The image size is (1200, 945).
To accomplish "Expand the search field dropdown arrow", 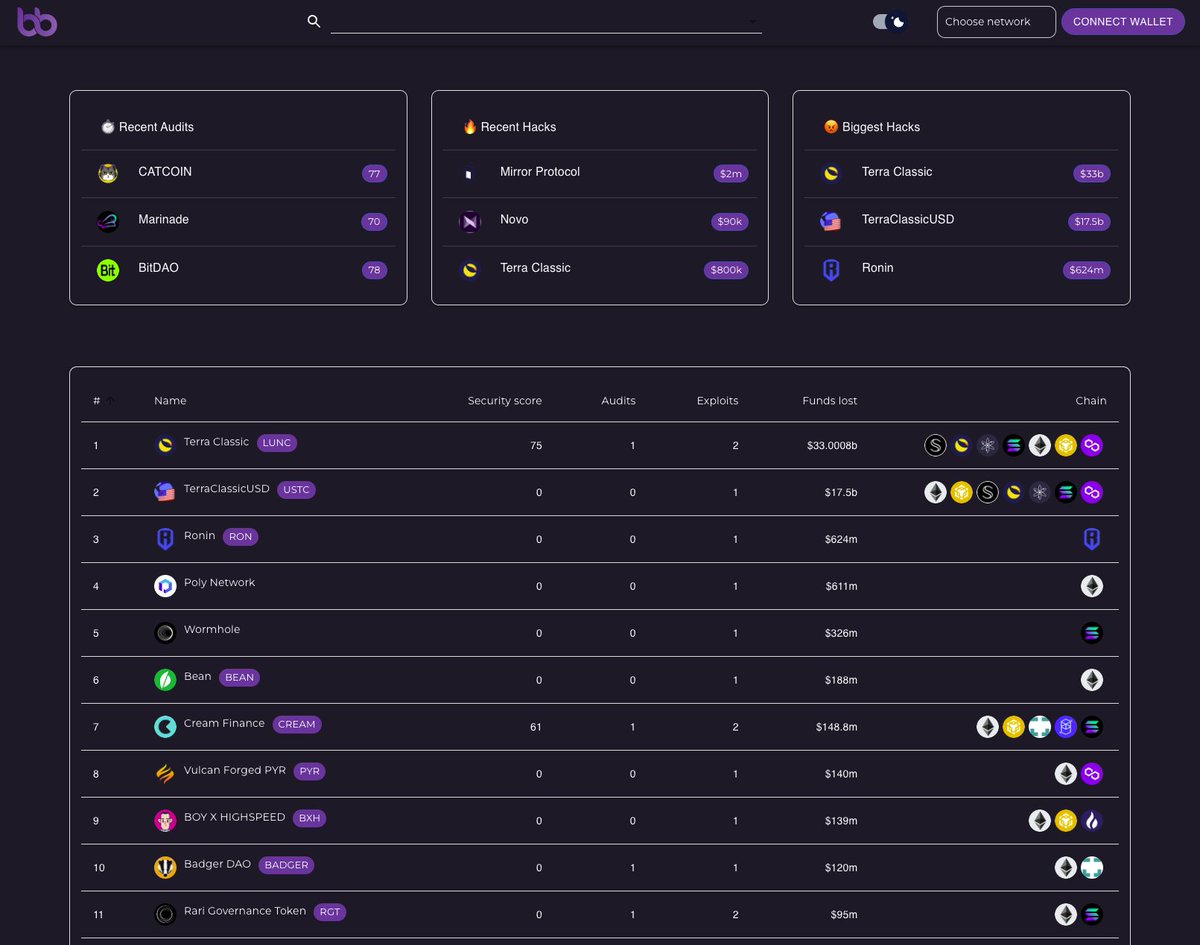I will click(x=753, y=21).
